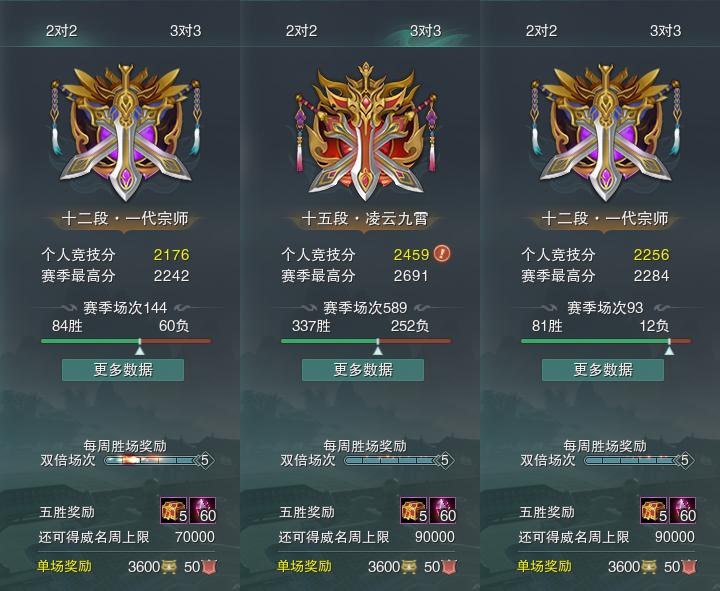This screenshot has height=591, width=720.
Task: Click the owl coin icon beside 3600 in left panel
Action: tap(168, 567)
